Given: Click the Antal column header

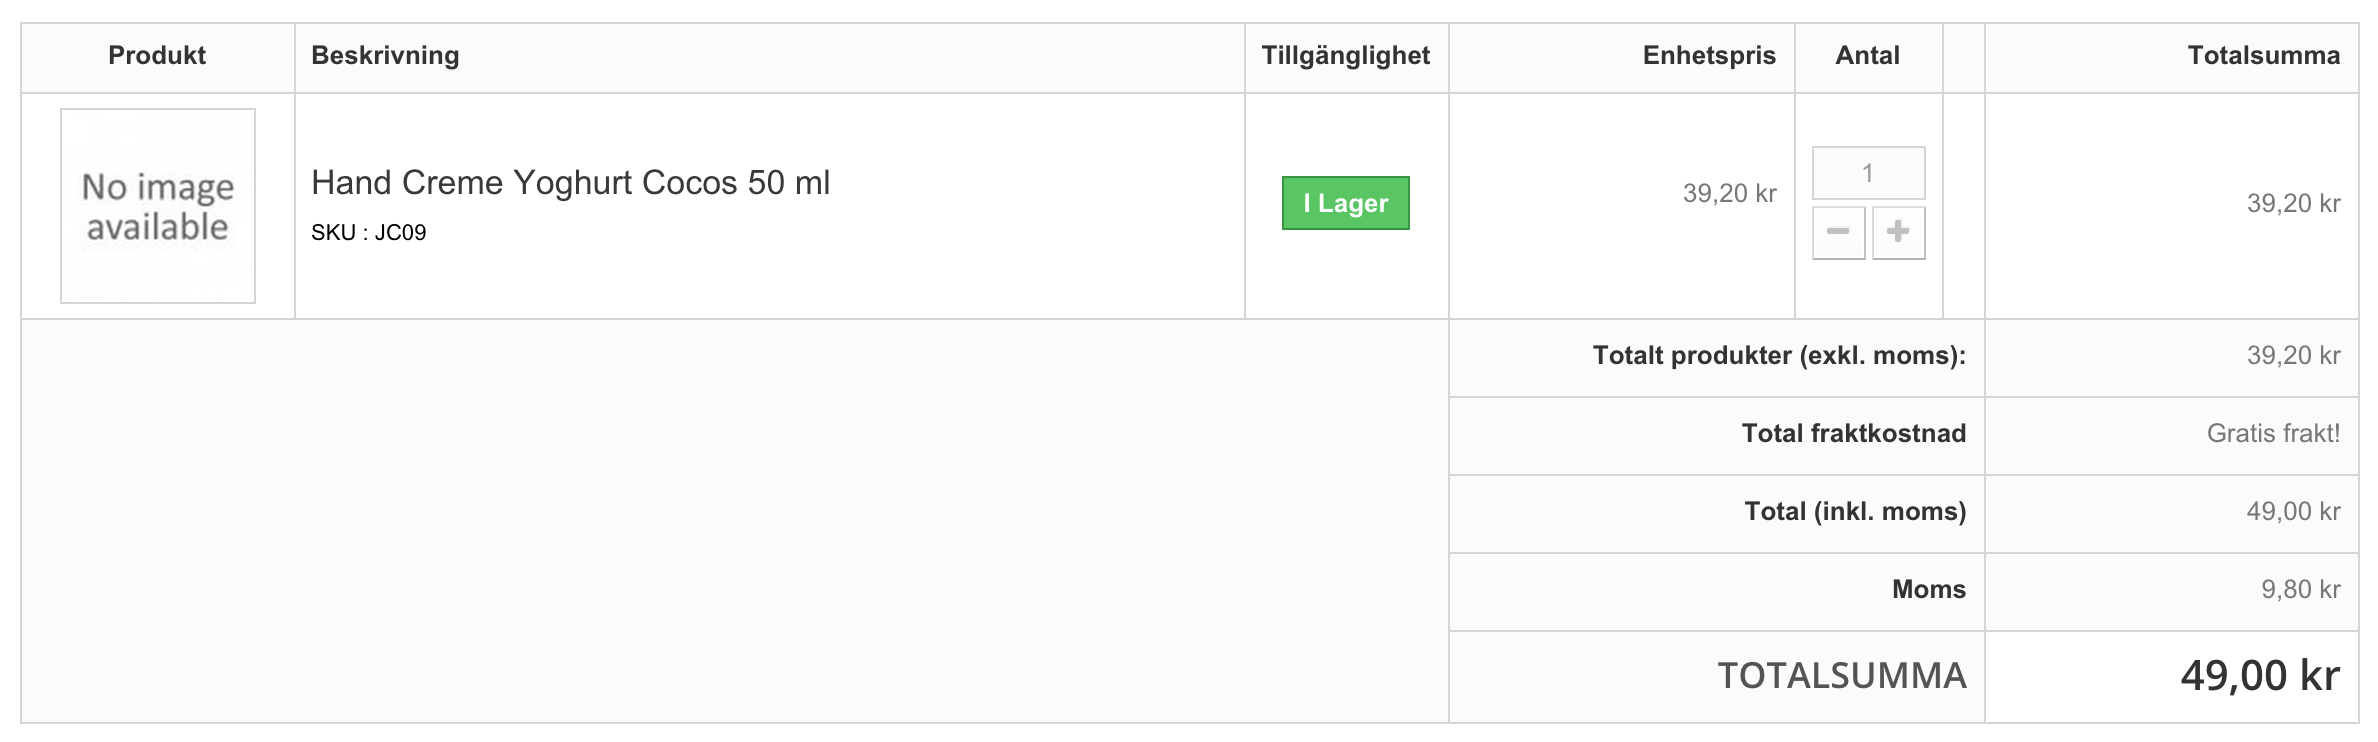Looking at the screenshot, I should [1867, 56].
